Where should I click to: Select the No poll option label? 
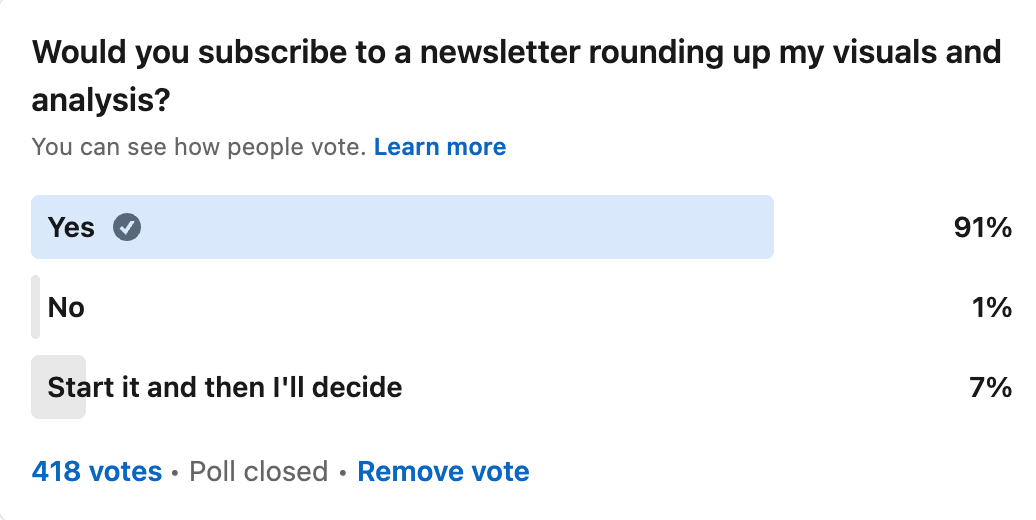pyautogui.click(x=66, y=307)
